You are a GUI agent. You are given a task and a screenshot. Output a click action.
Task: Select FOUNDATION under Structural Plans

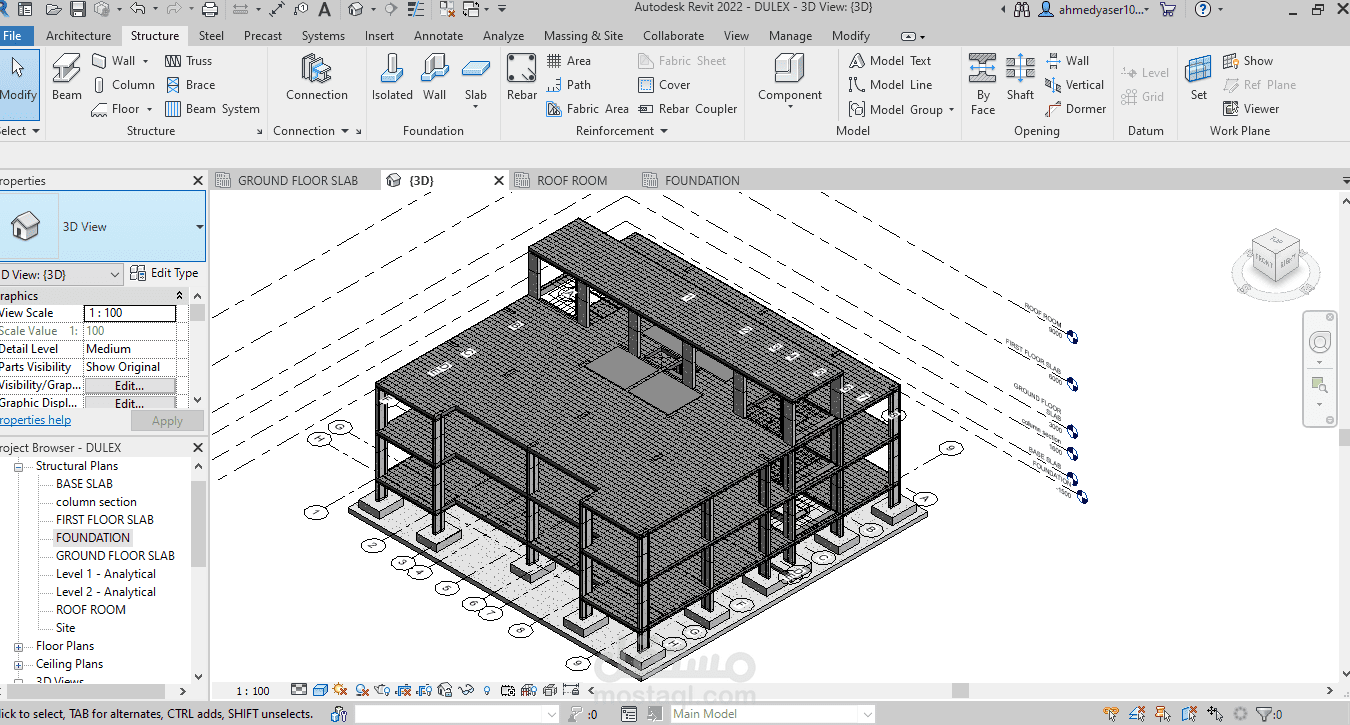(x=92, y=537)
